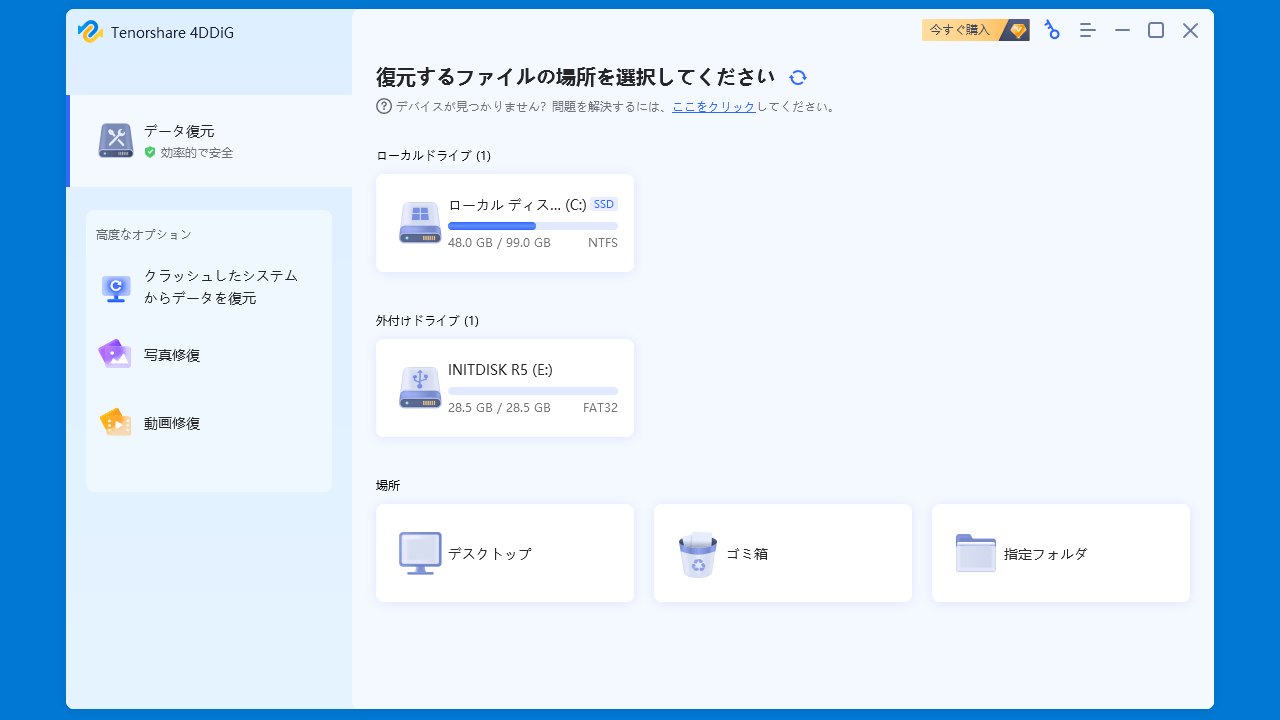Image resolution: width=1280 pixels, height=720 pixels.
Task: Click the 動画修復 video icon
Action: point(115,422)
